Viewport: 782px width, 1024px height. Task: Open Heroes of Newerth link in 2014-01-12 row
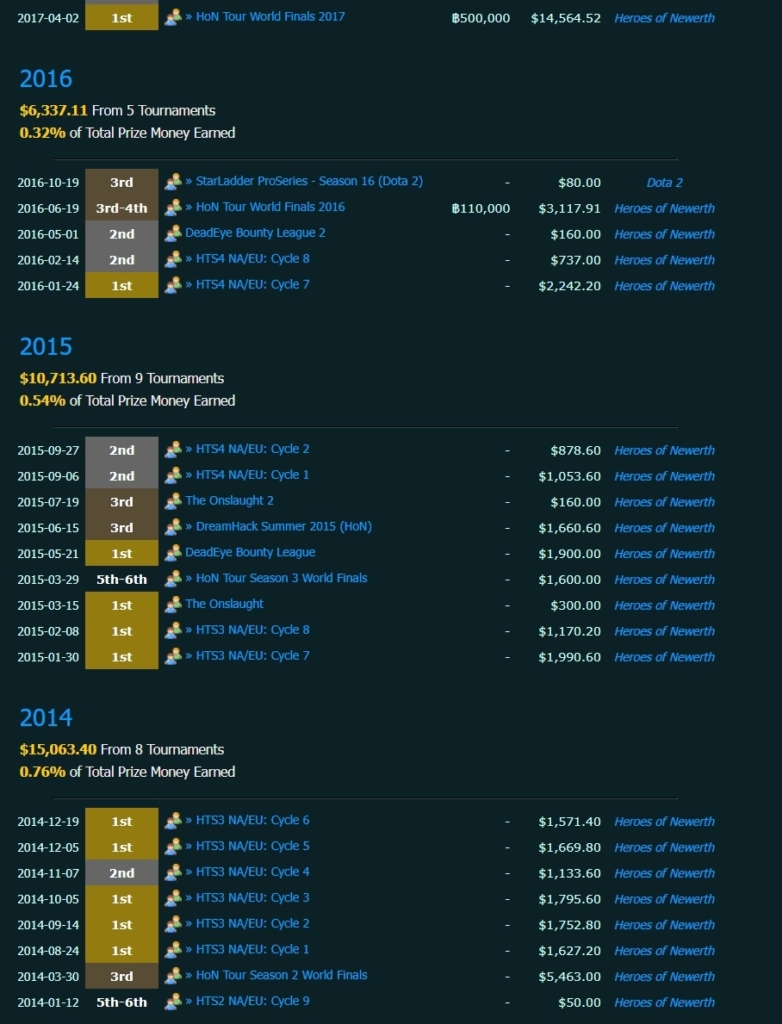point(664,1002)
